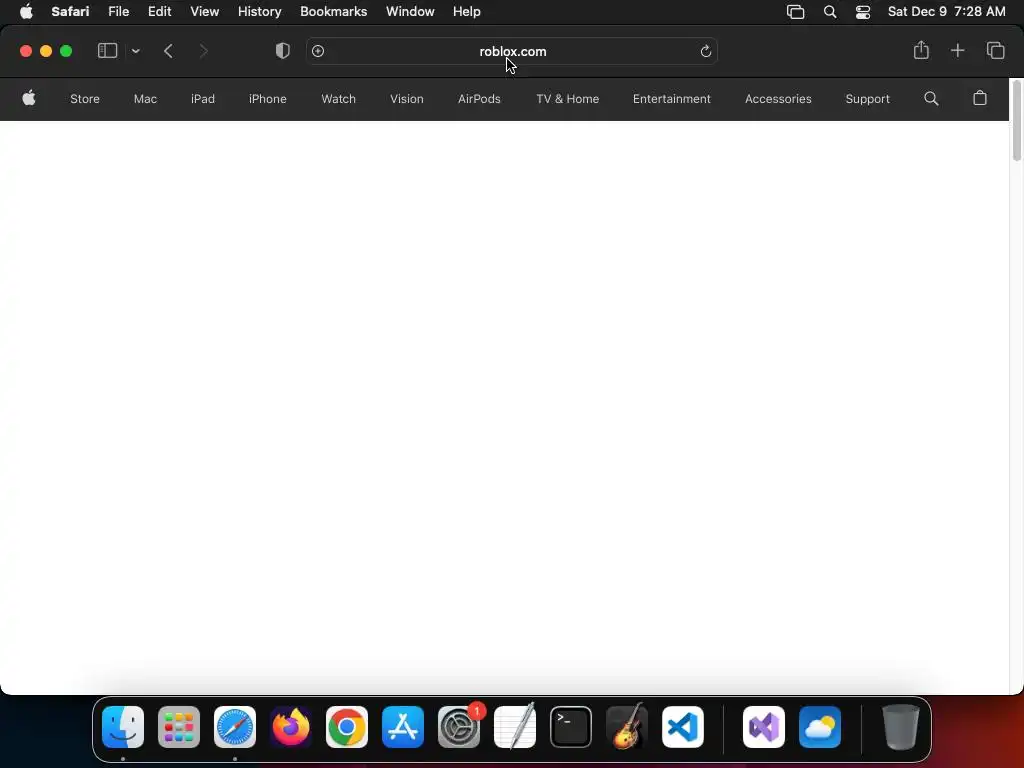Screen dimensions: 1024x768
Task: Open the shopping bag icon
Action: coord(980,98)
